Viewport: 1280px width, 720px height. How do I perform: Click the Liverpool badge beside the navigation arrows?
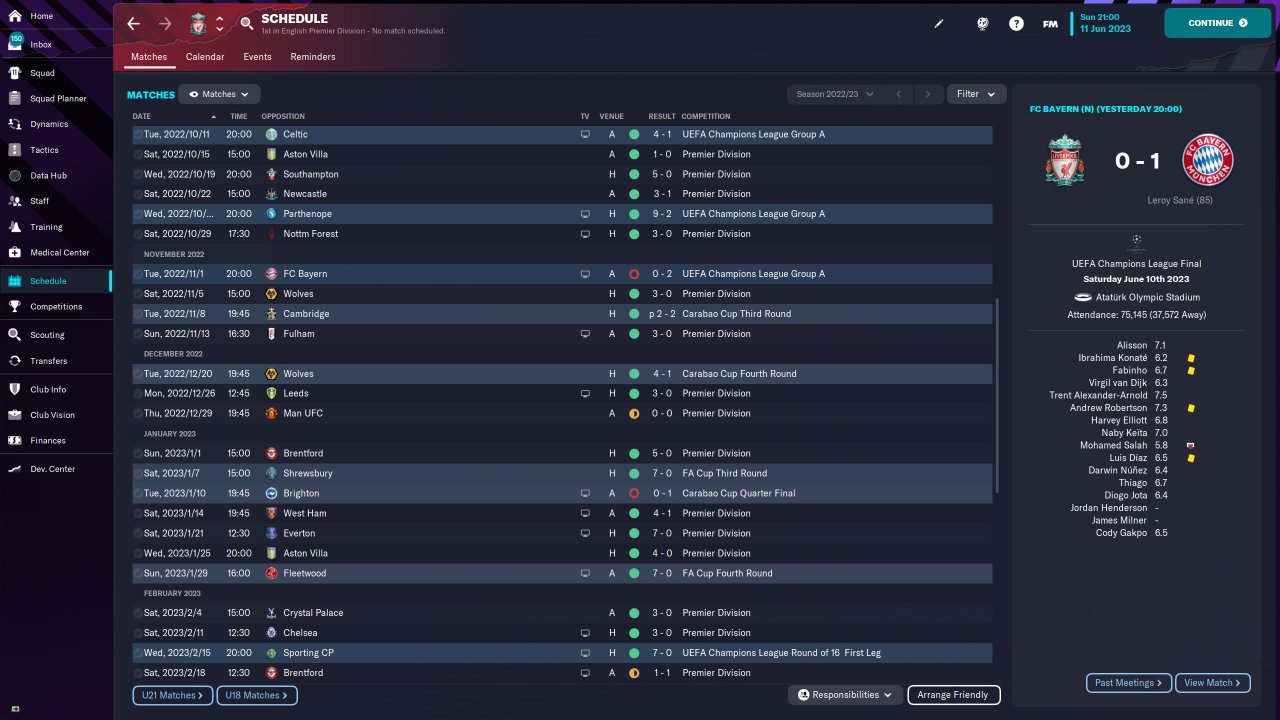(x=198, y=23)
